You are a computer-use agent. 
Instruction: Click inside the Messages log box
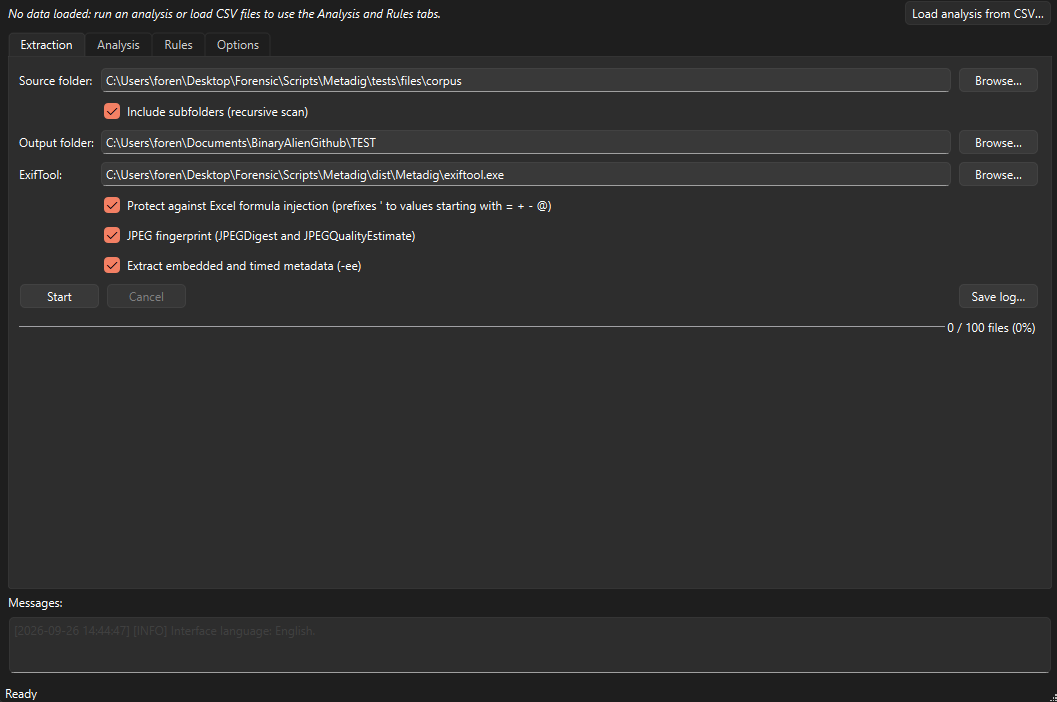529,645
